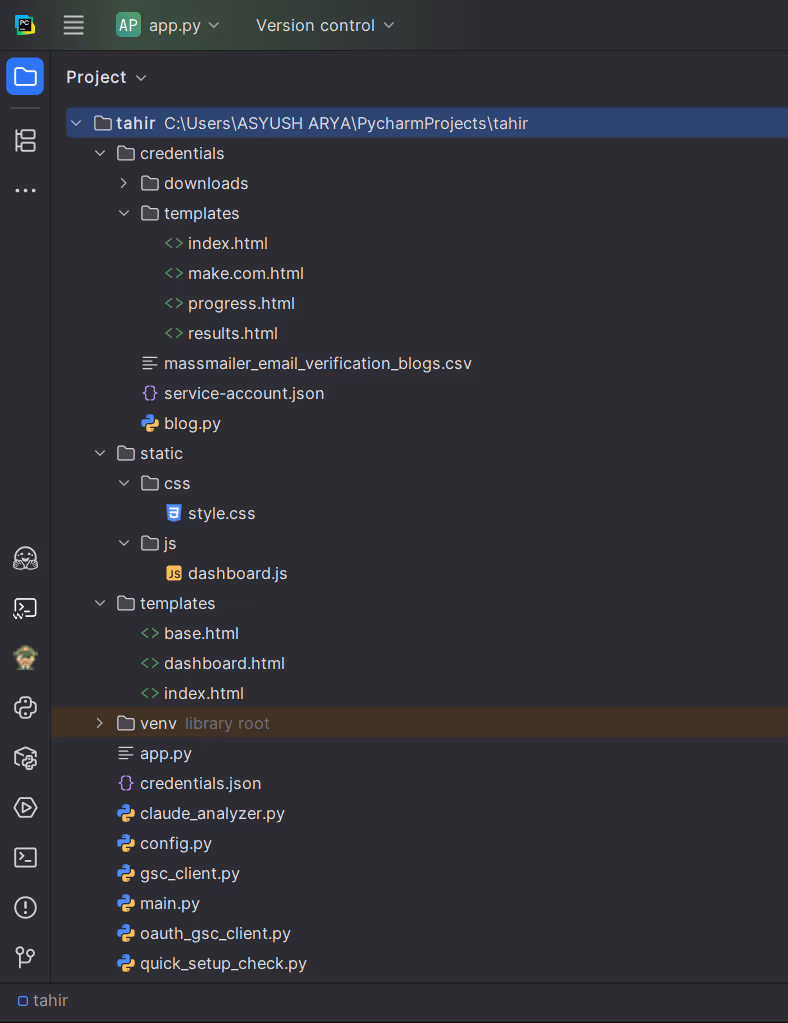Collapse the js folder
Image resolution: width=788 pixels, height=1023 pixels.
tap(124, 543)
